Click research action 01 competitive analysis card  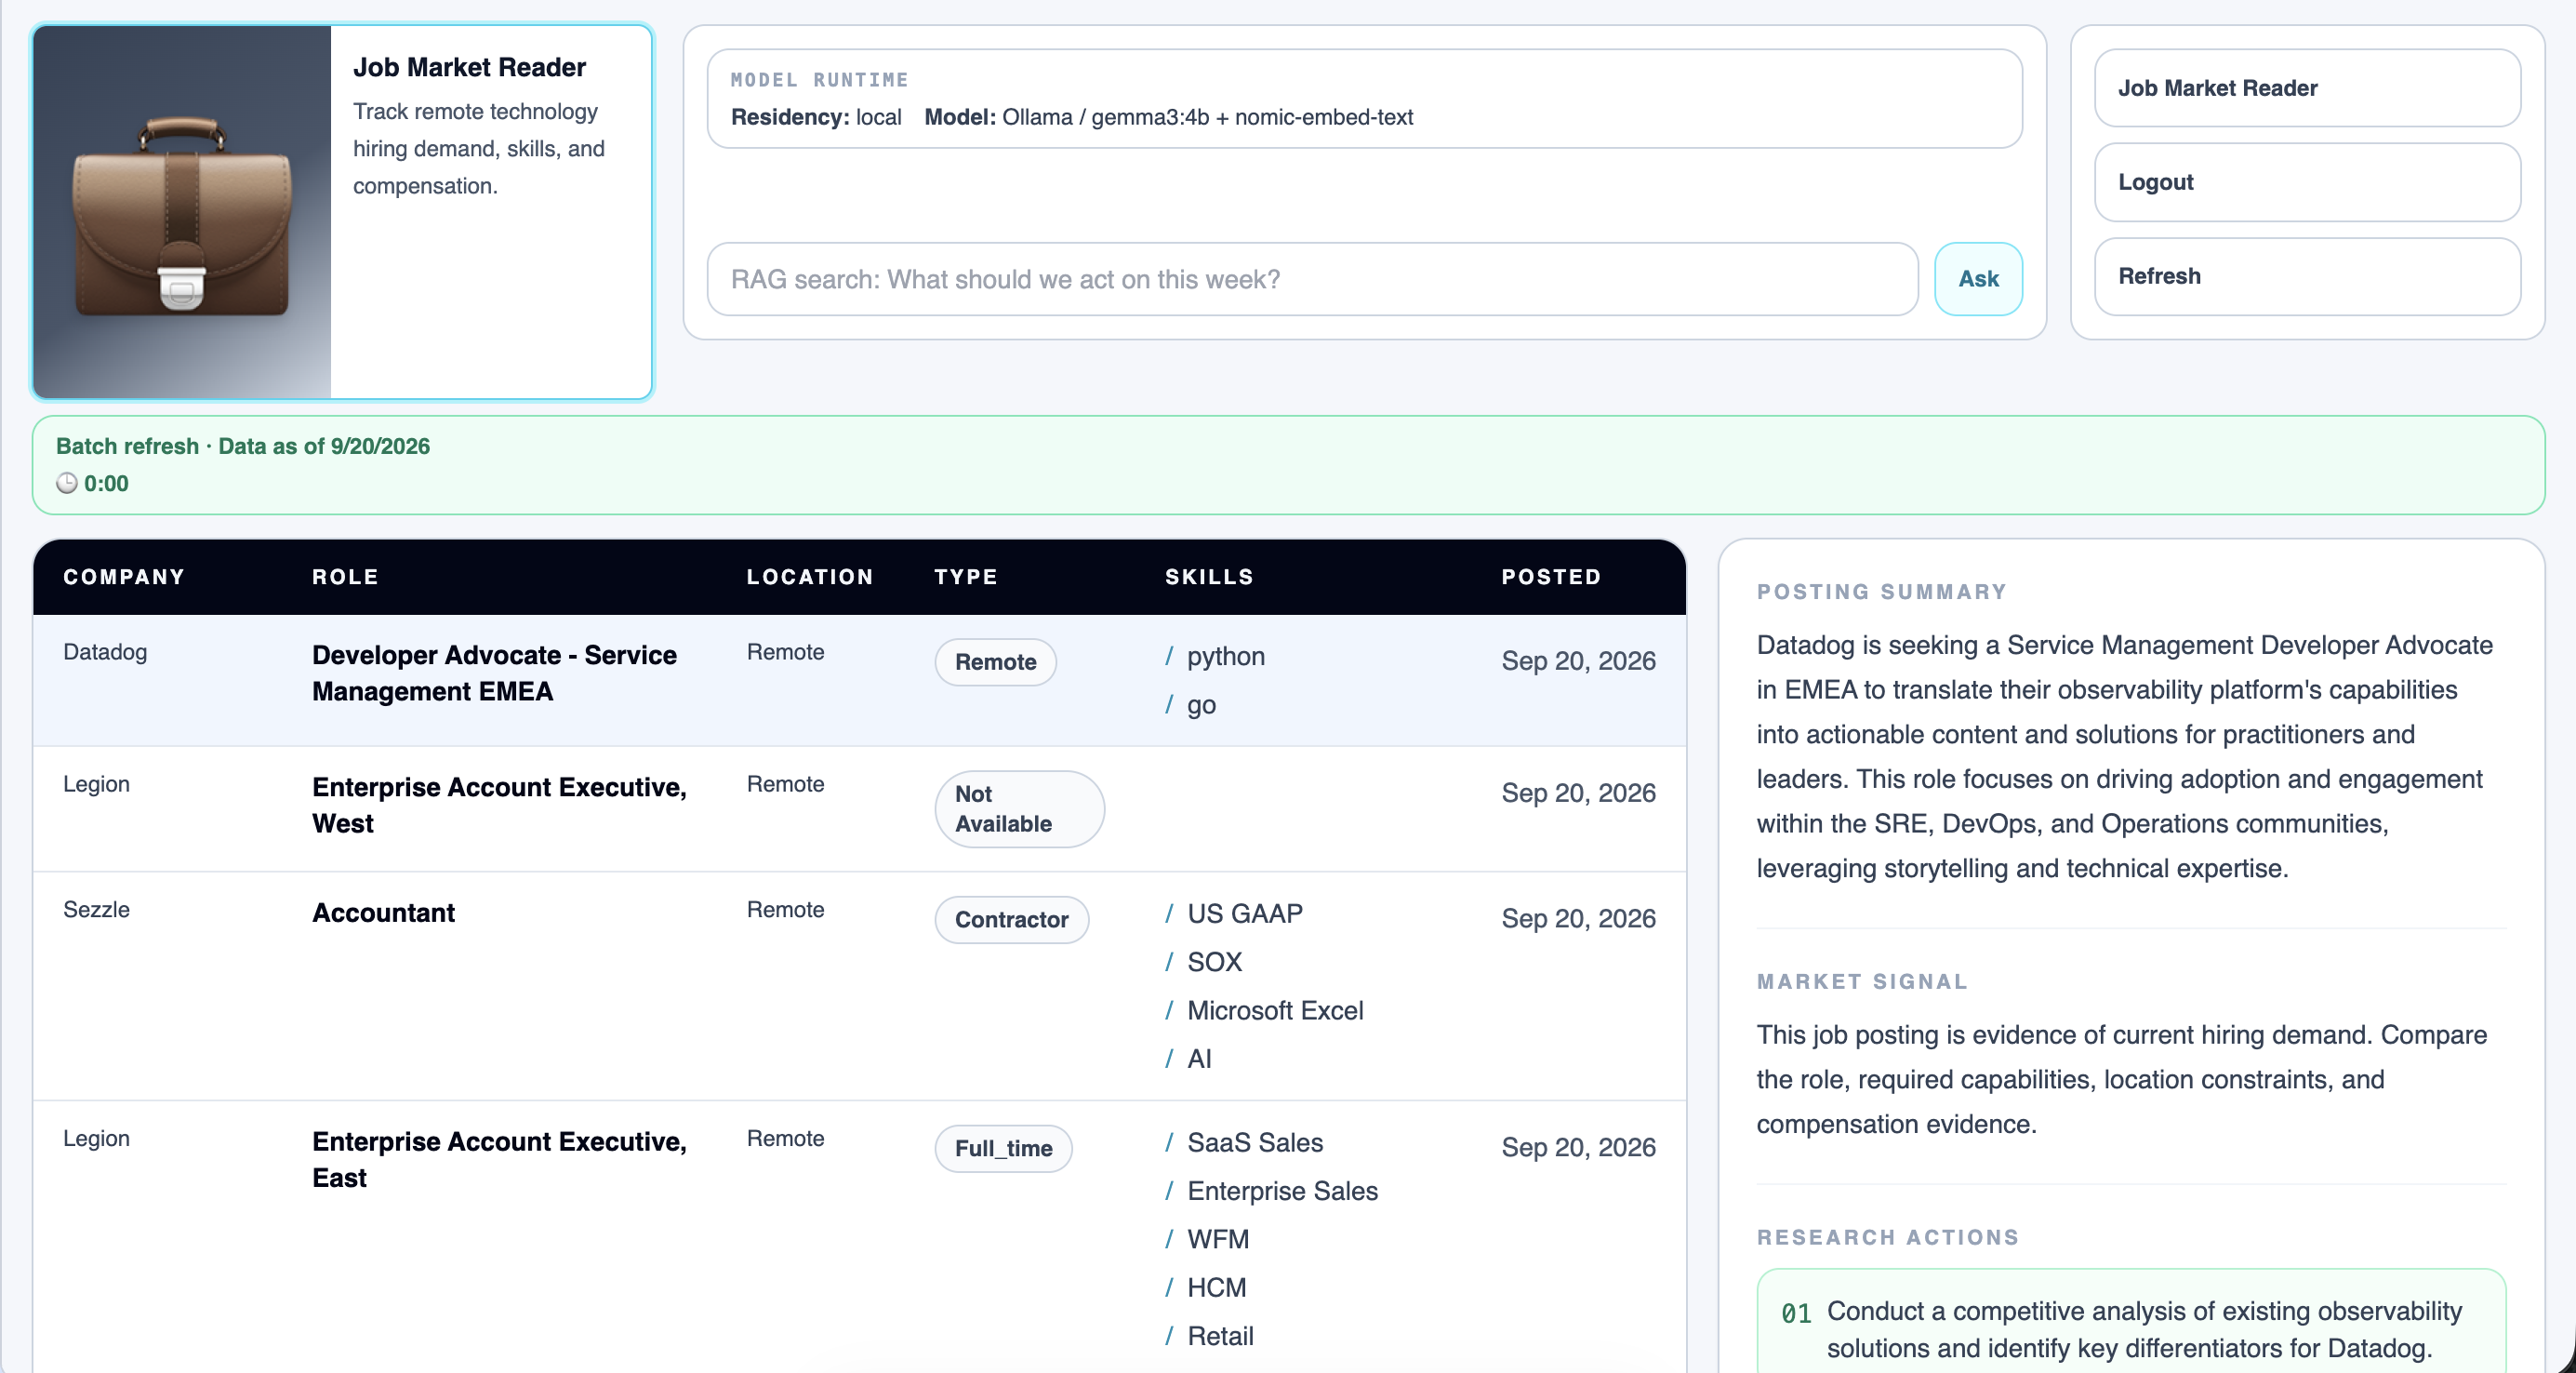(x=2131, y=1321)
